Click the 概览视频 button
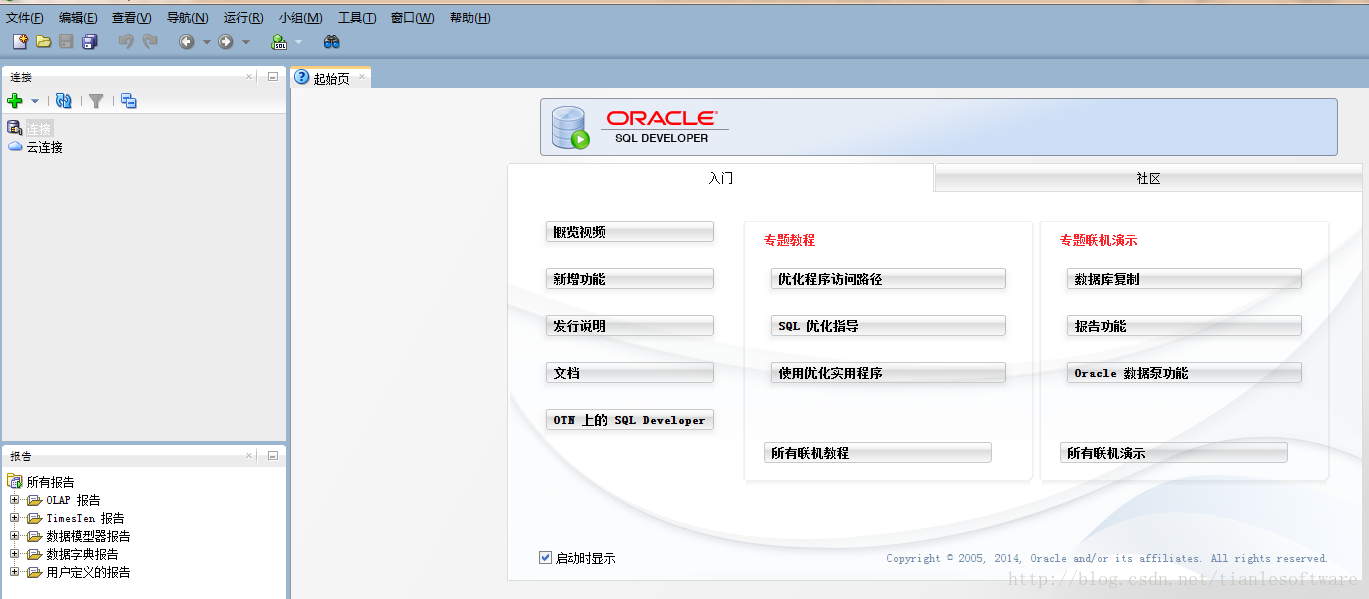 click(630, 232)
